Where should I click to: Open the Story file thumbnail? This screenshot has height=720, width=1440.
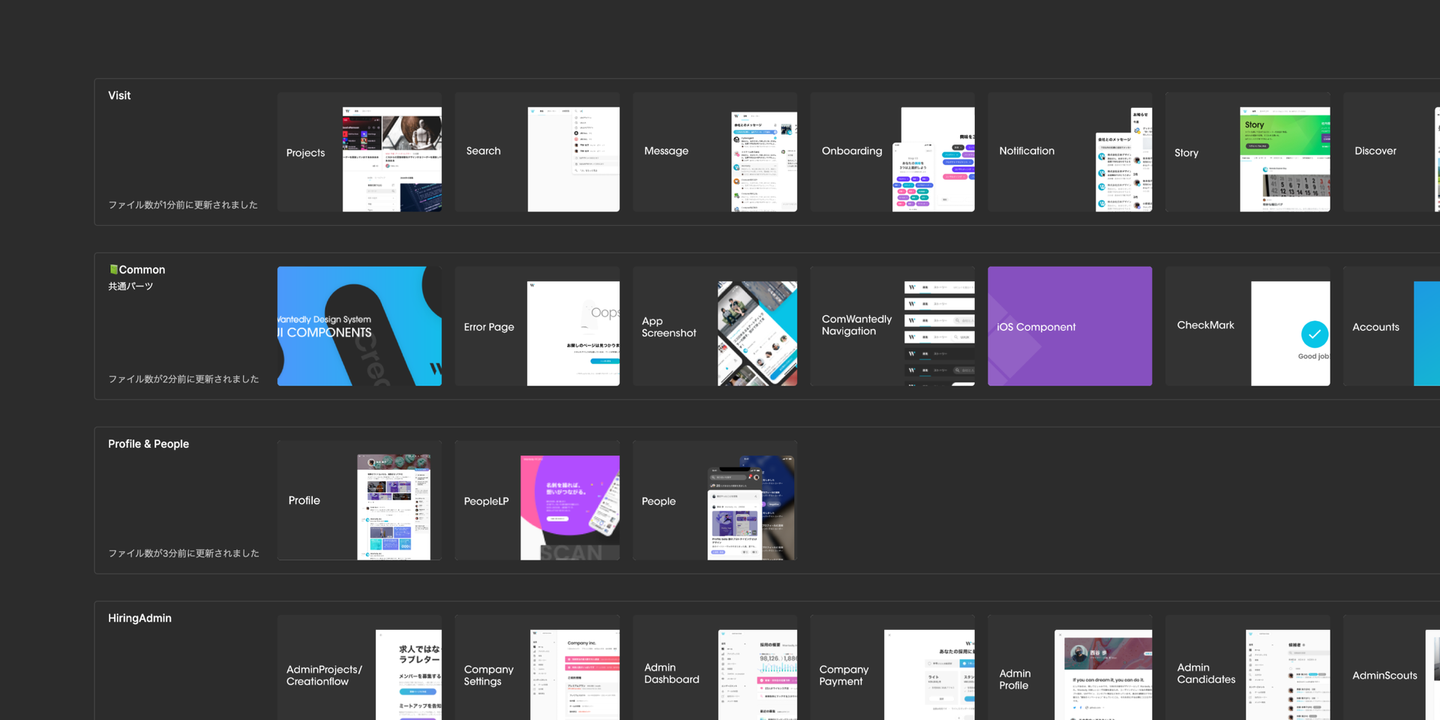coord(1248,152)
